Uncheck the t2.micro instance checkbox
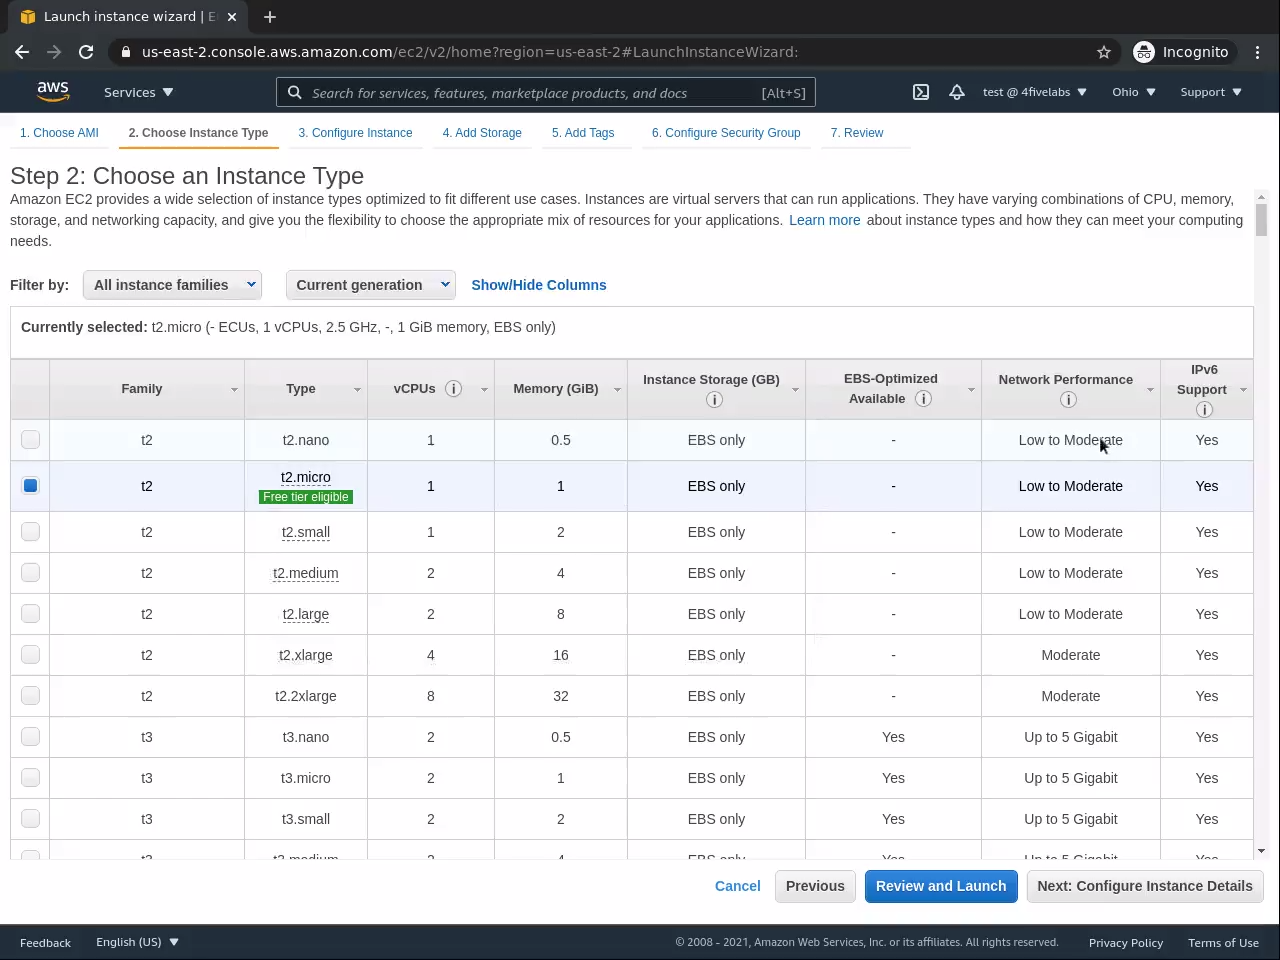The width and height of the screenshot is (1280, 960). coord(31,486)
